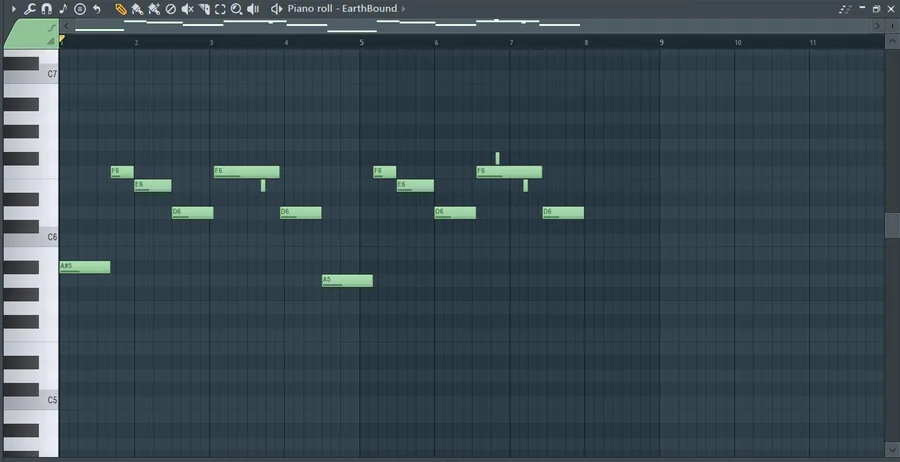Screen dimensions: 900x462
Task: Select the Paint brush tool
Action: tap(137, 9)
